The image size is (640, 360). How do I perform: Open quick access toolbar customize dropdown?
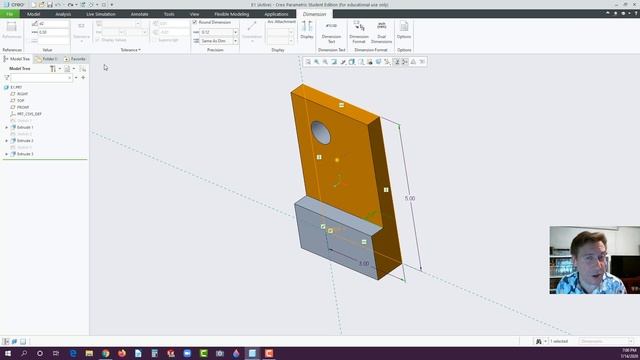click(x=112, y=4)
